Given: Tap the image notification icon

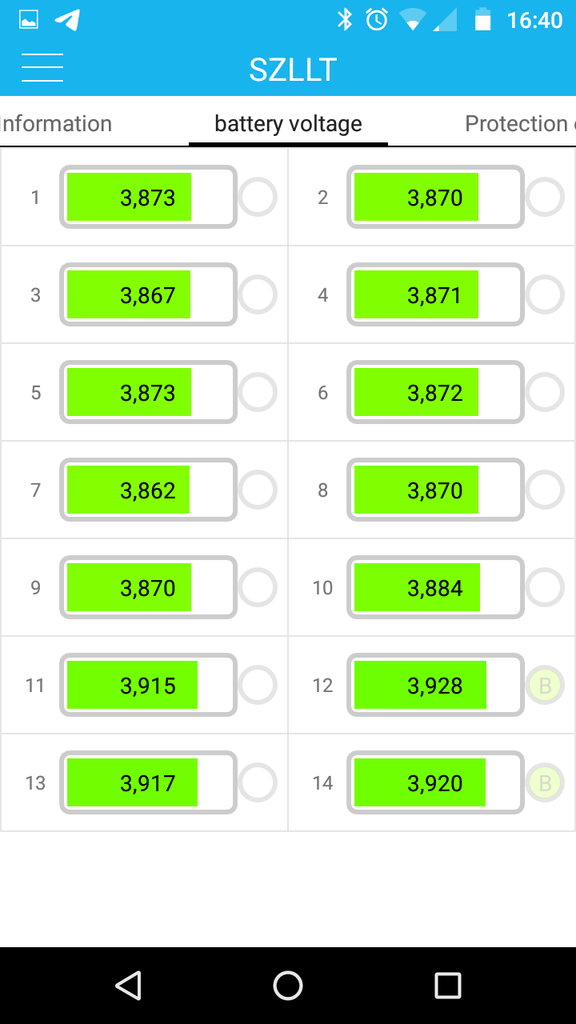Looking at the screenshot, I should point(28,20).
